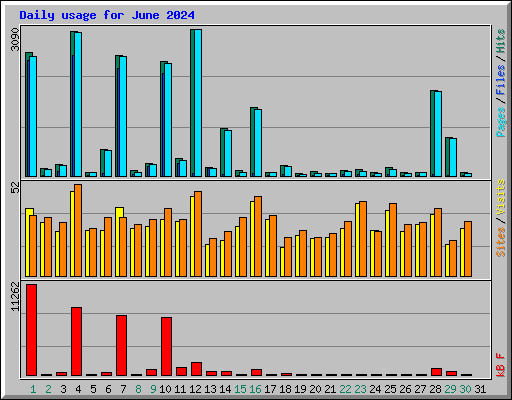Select day 22 on the x-axis
This screenshot has width=512, height=400.
click(345, 389)
